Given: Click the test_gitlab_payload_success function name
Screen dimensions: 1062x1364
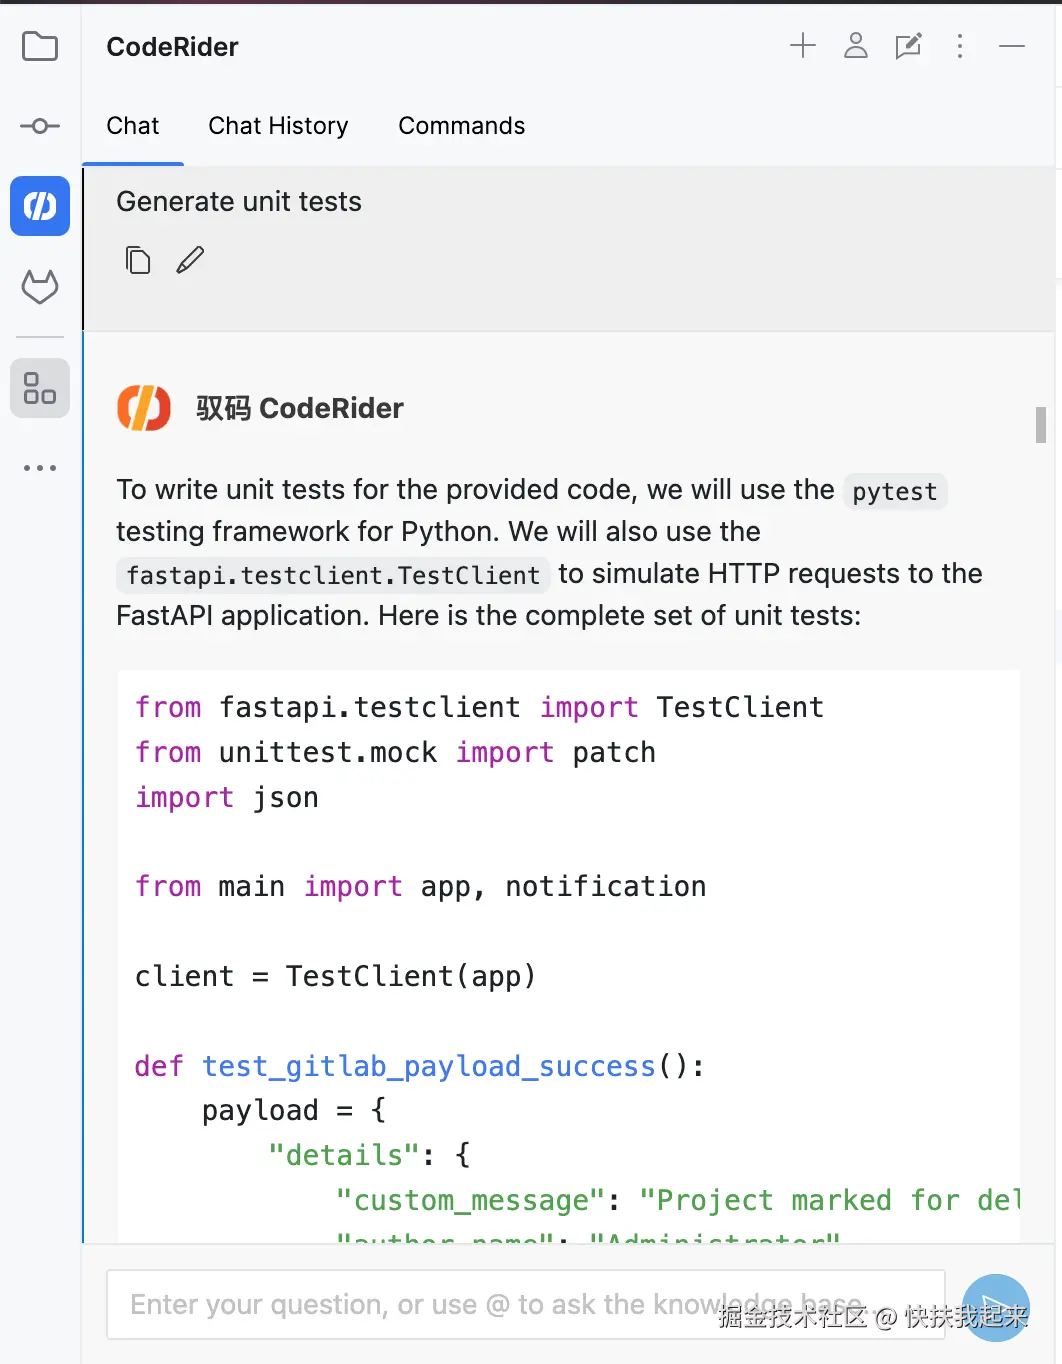Looking at the screenshot, I should coord(429,1066).
